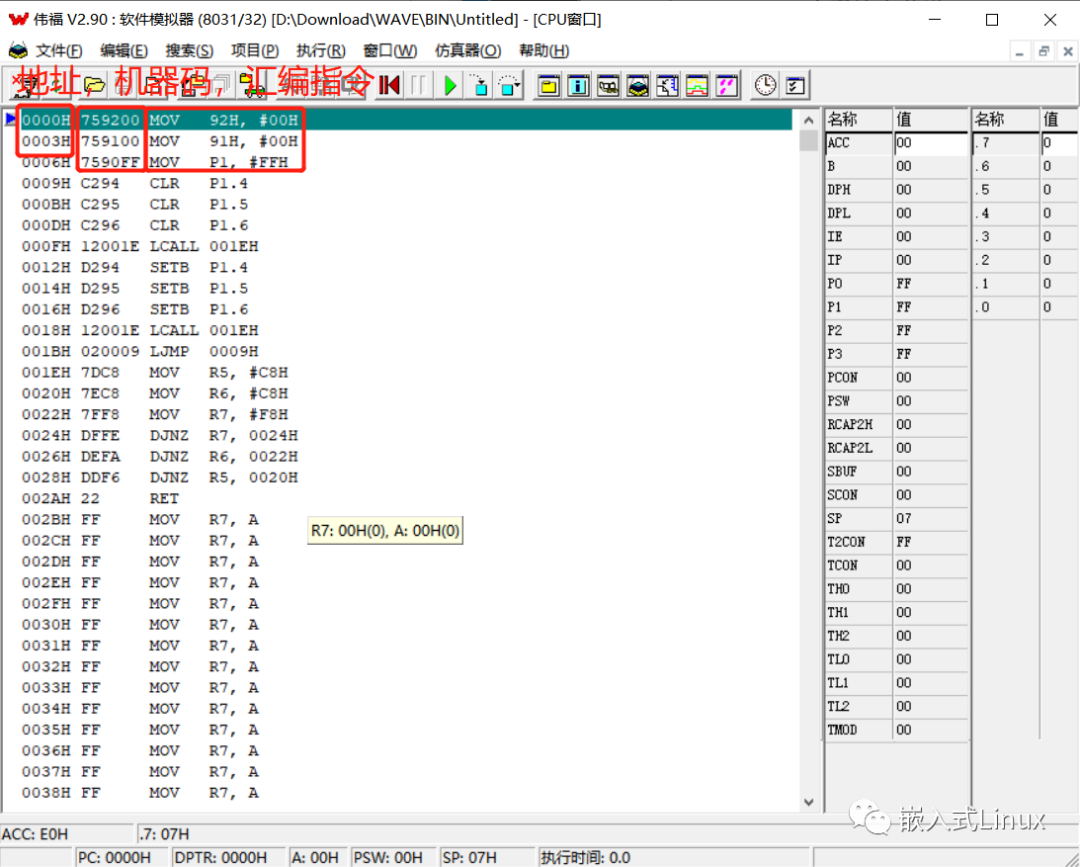Click the SP: 07H status bar field
The image size is (1080, 867).
tap(487, 858)
